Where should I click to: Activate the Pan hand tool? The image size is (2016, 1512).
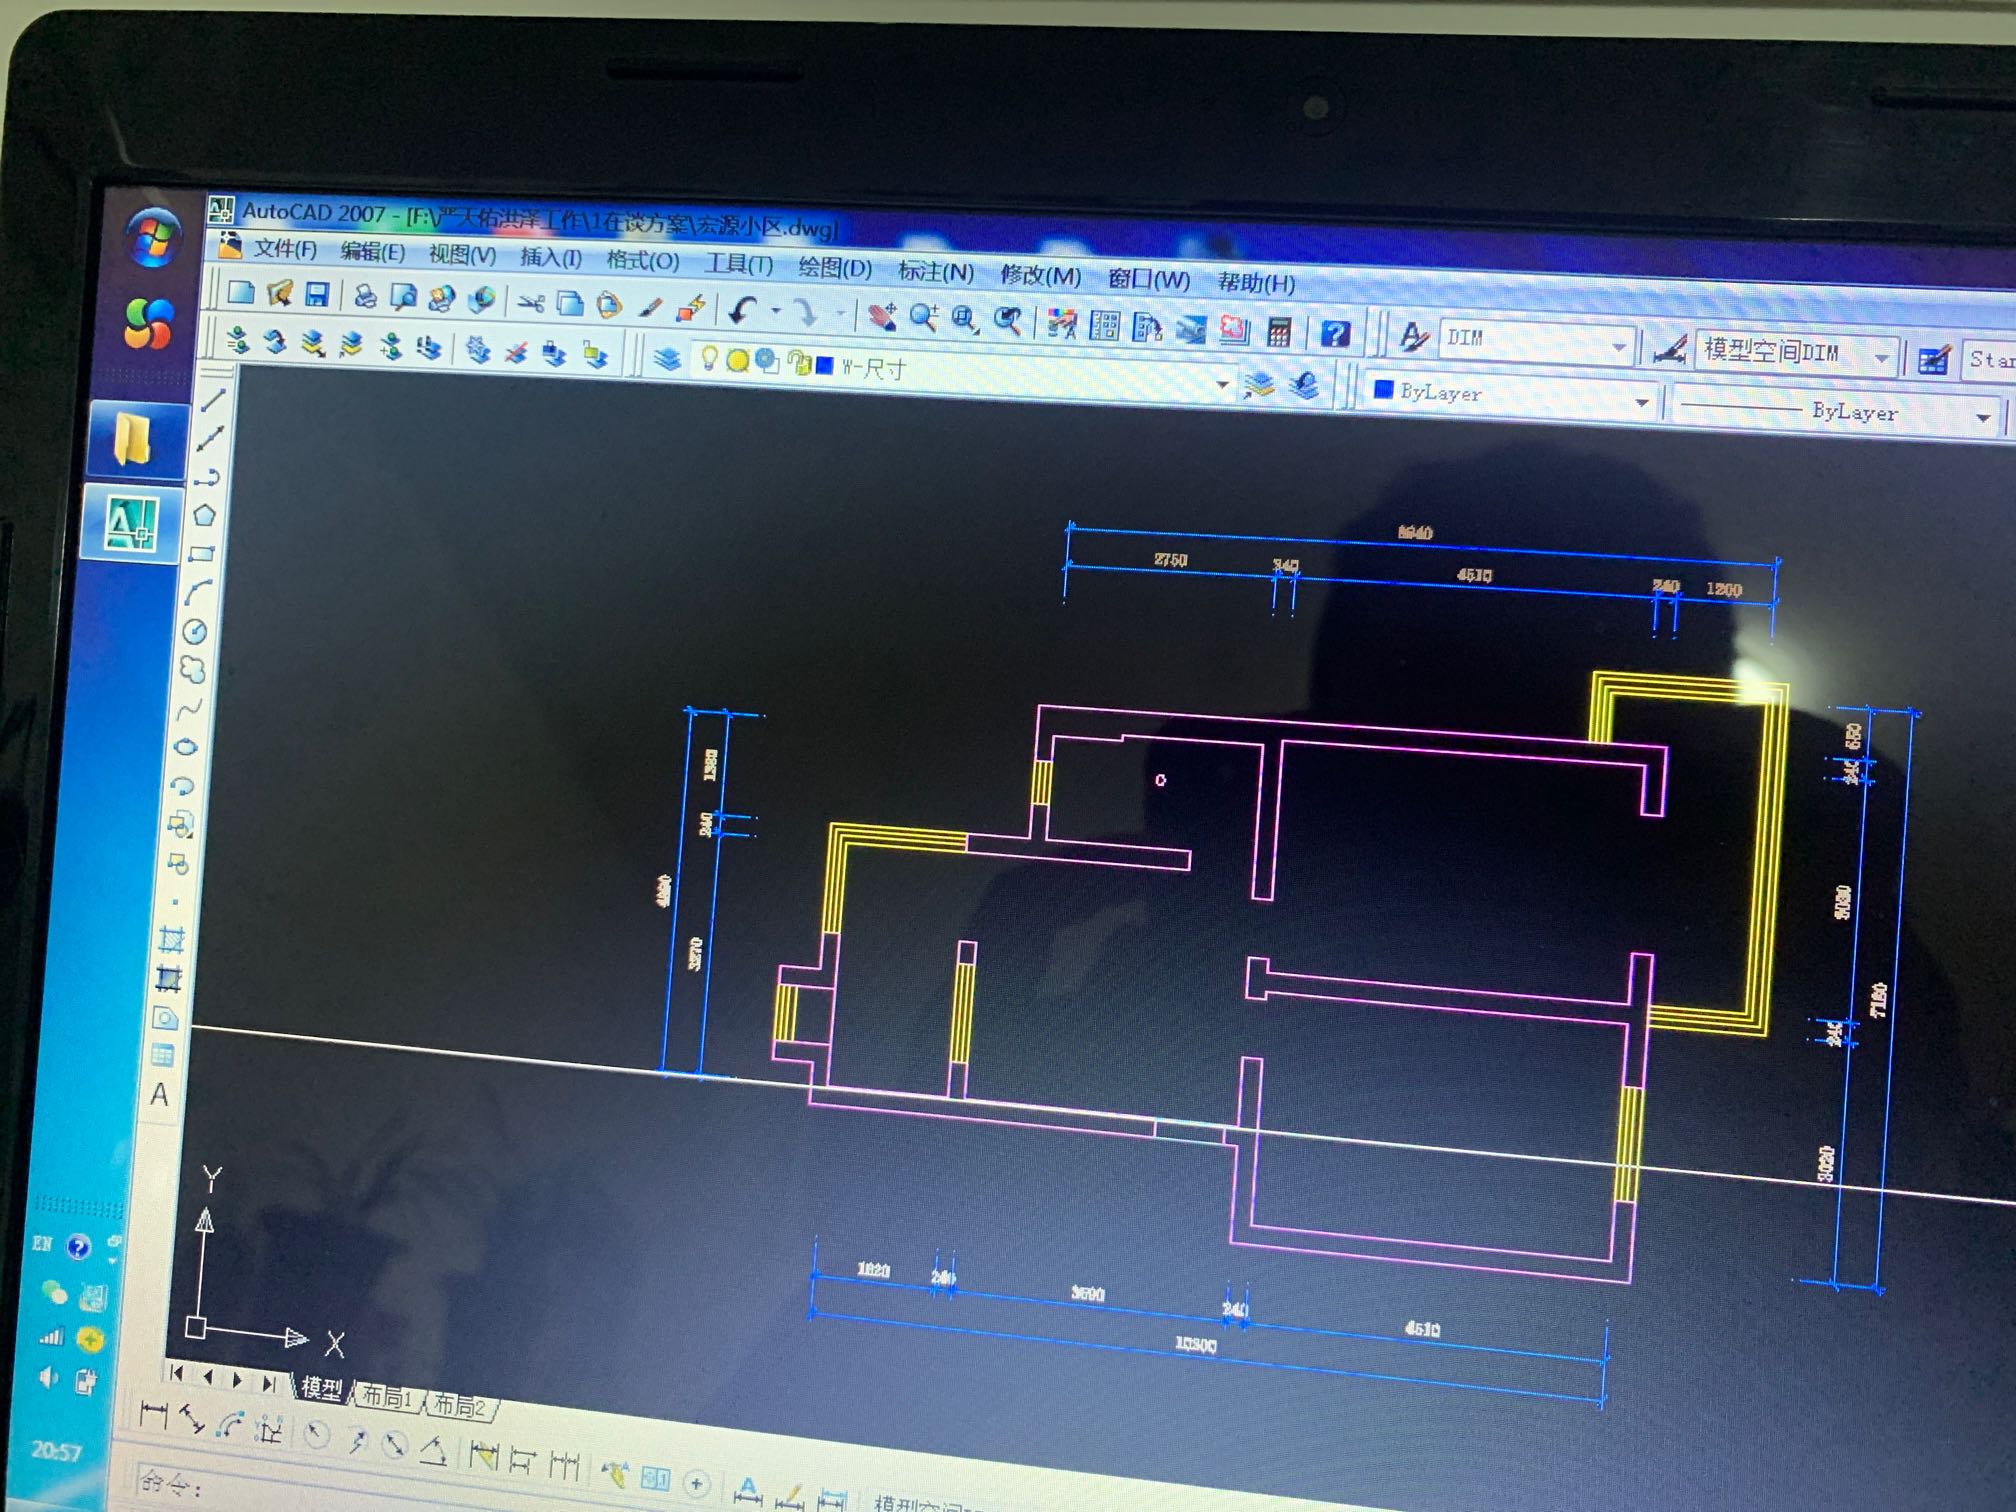(x=882, y=317)
